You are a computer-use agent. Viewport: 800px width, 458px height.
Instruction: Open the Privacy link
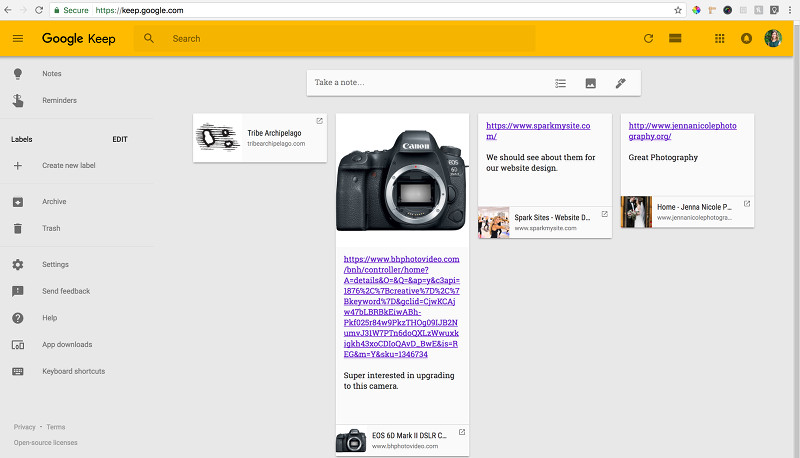pos(24,427)
